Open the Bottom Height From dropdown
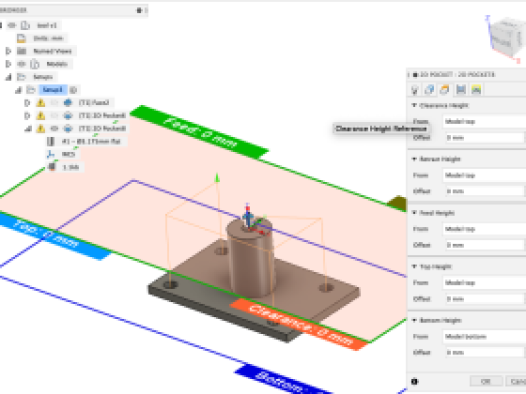The image size is (526, 394). click(x=484, y=337)
